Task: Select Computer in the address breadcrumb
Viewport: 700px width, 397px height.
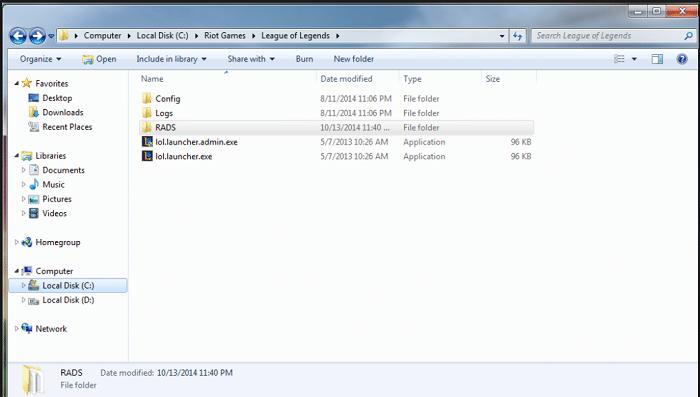Action: point(102,36)
